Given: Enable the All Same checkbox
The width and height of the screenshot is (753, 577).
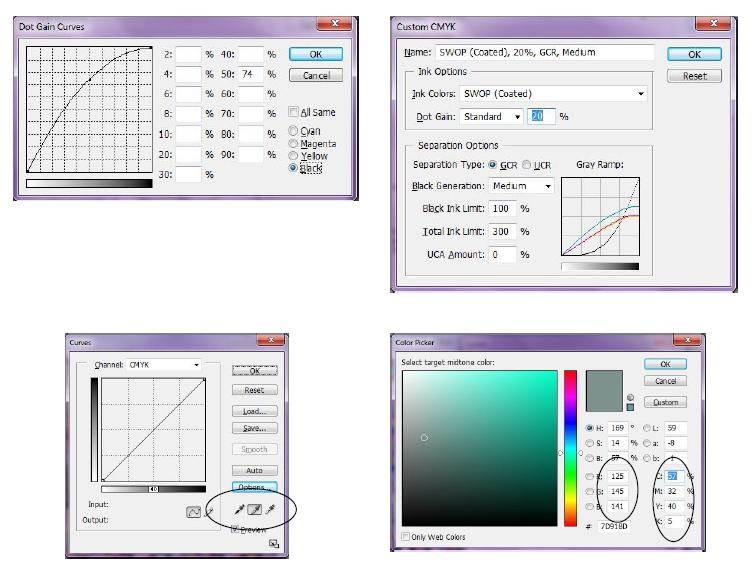Looking at the screenshot, I should 293,111.
